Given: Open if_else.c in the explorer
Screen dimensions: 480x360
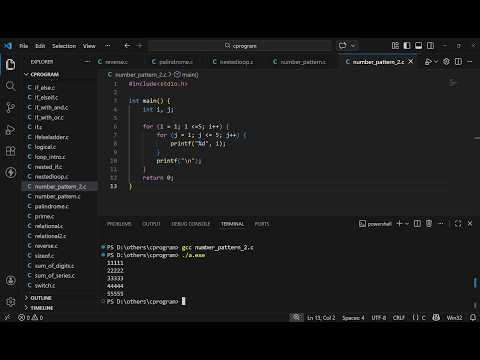Looking at the screenshot, I should (x=60, y=88).
